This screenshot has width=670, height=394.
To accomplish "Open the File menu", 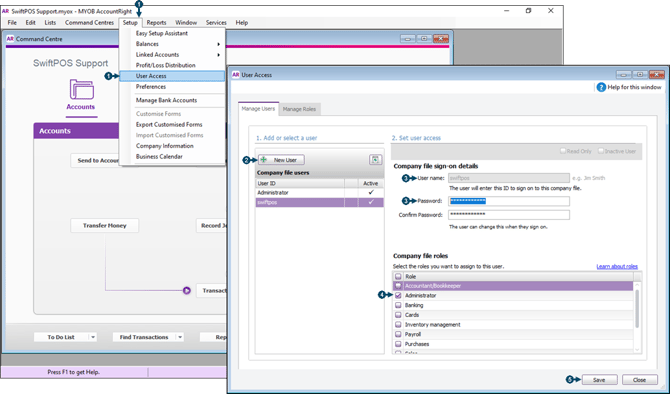I will point(12,23).
